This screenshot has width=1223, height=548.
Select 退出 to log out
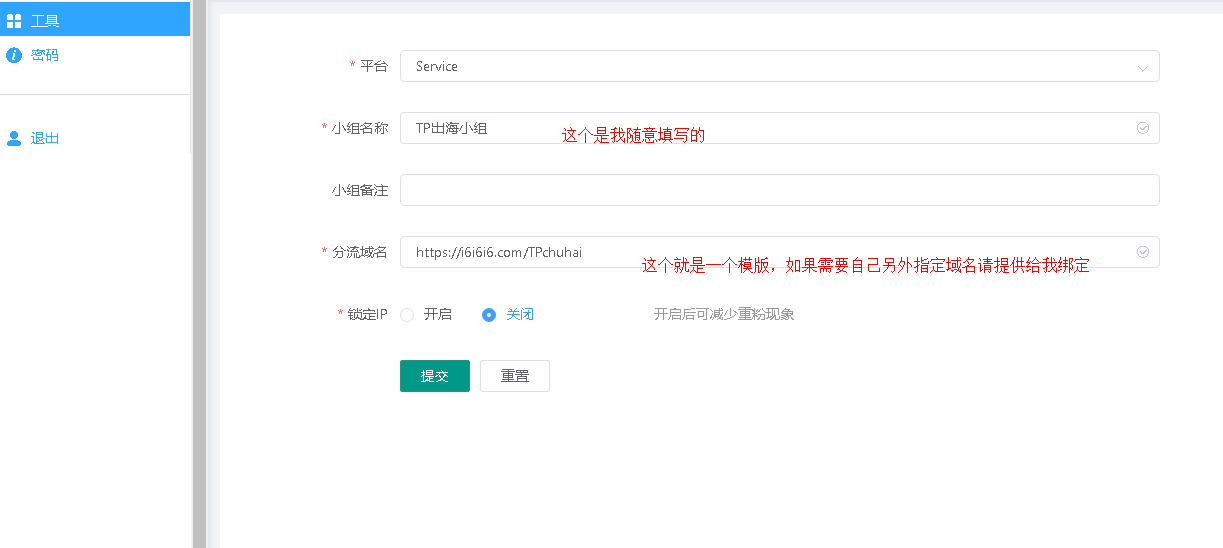[x=95, y=138]
